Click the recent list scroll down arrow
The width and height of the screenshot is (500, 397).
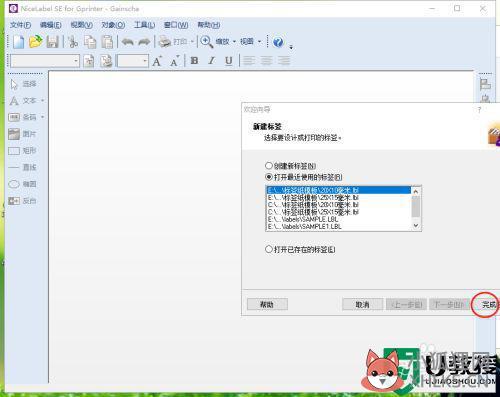pos(416,226)
